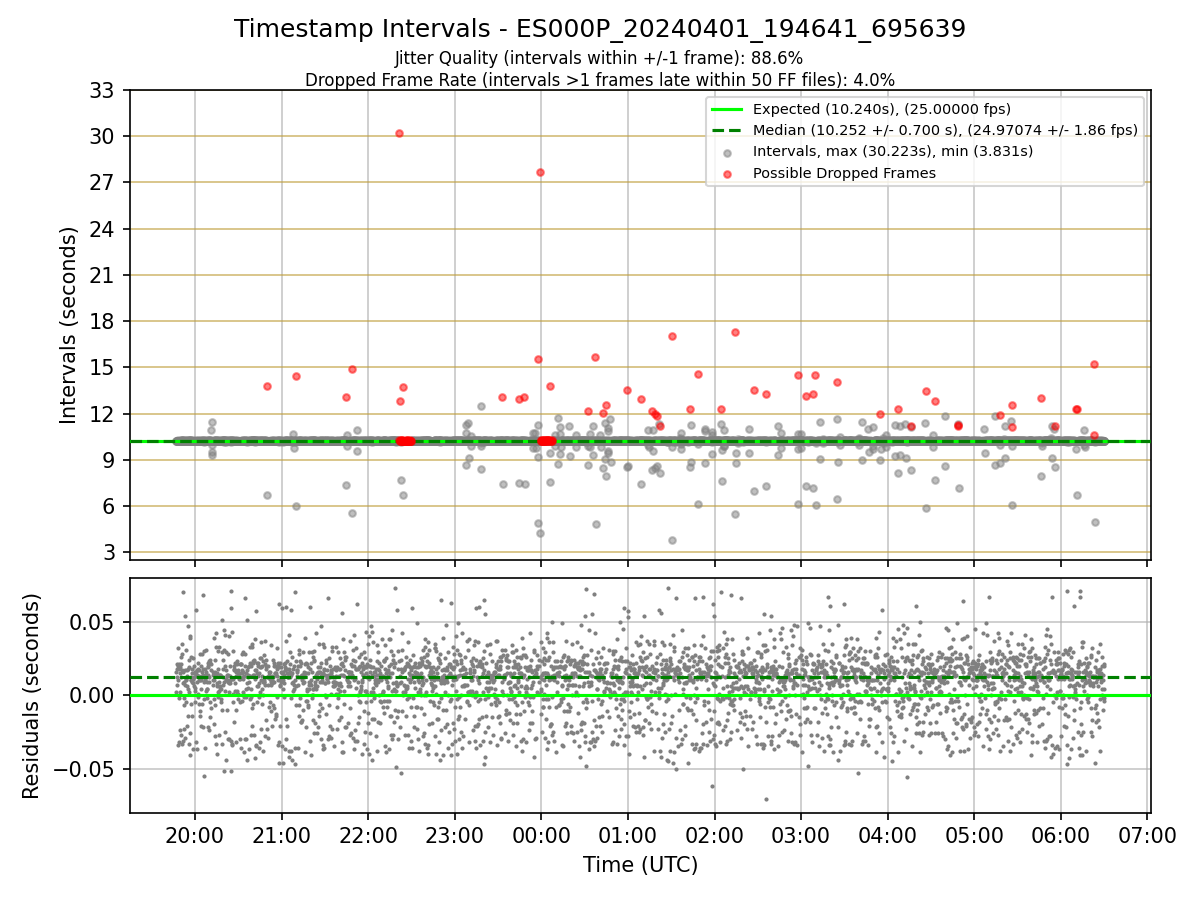Image resolution: width=1200 pixels, height=900 pixels.
Task: Click the 'Residuals (seconds)' y-axis label
Action: point(32,696)
